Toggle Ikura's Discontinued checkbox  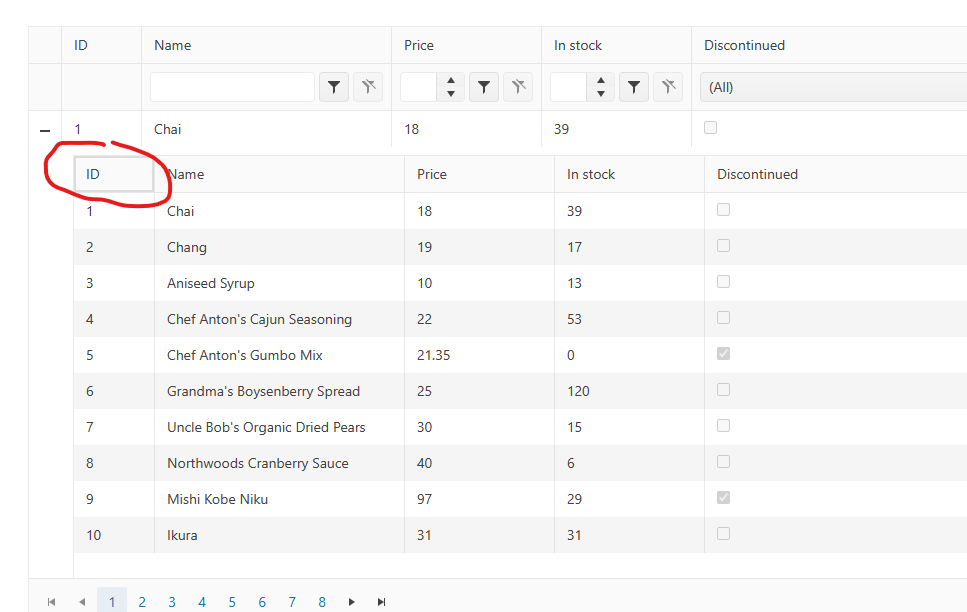point(723,533)
